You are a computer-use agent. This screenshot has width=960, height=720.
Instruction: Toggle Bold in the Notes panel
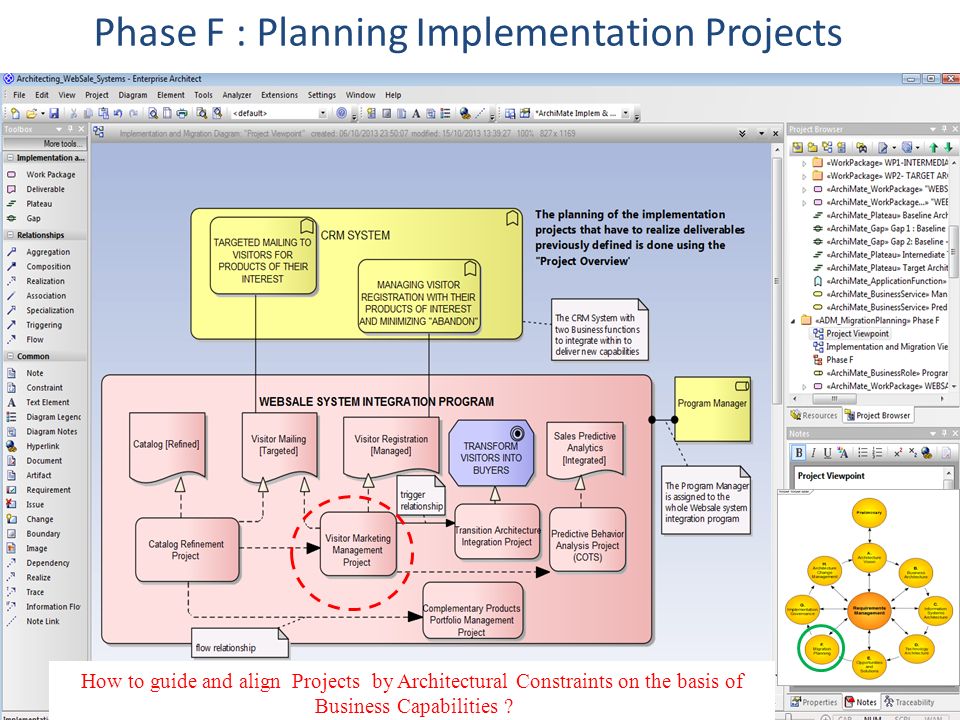pyautogui.click(x=798, y=453)
